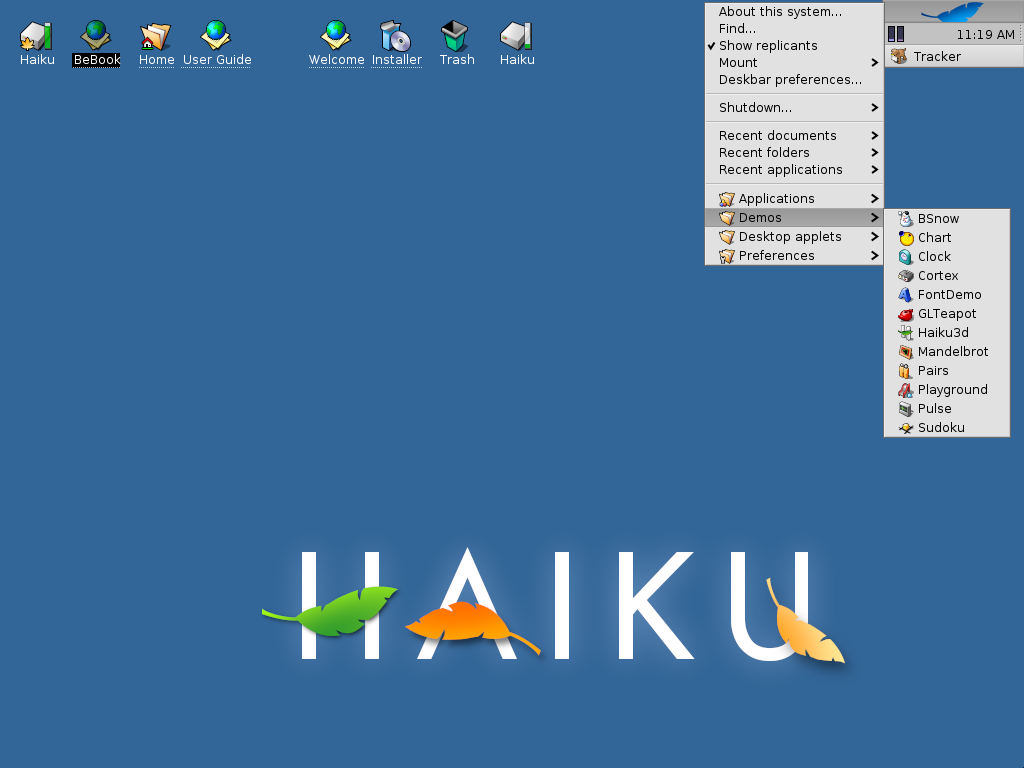The height and width of the screenshot is (768, 1024).
Task: Expand the Applications submenu arrow
Action: click(874, 199)
